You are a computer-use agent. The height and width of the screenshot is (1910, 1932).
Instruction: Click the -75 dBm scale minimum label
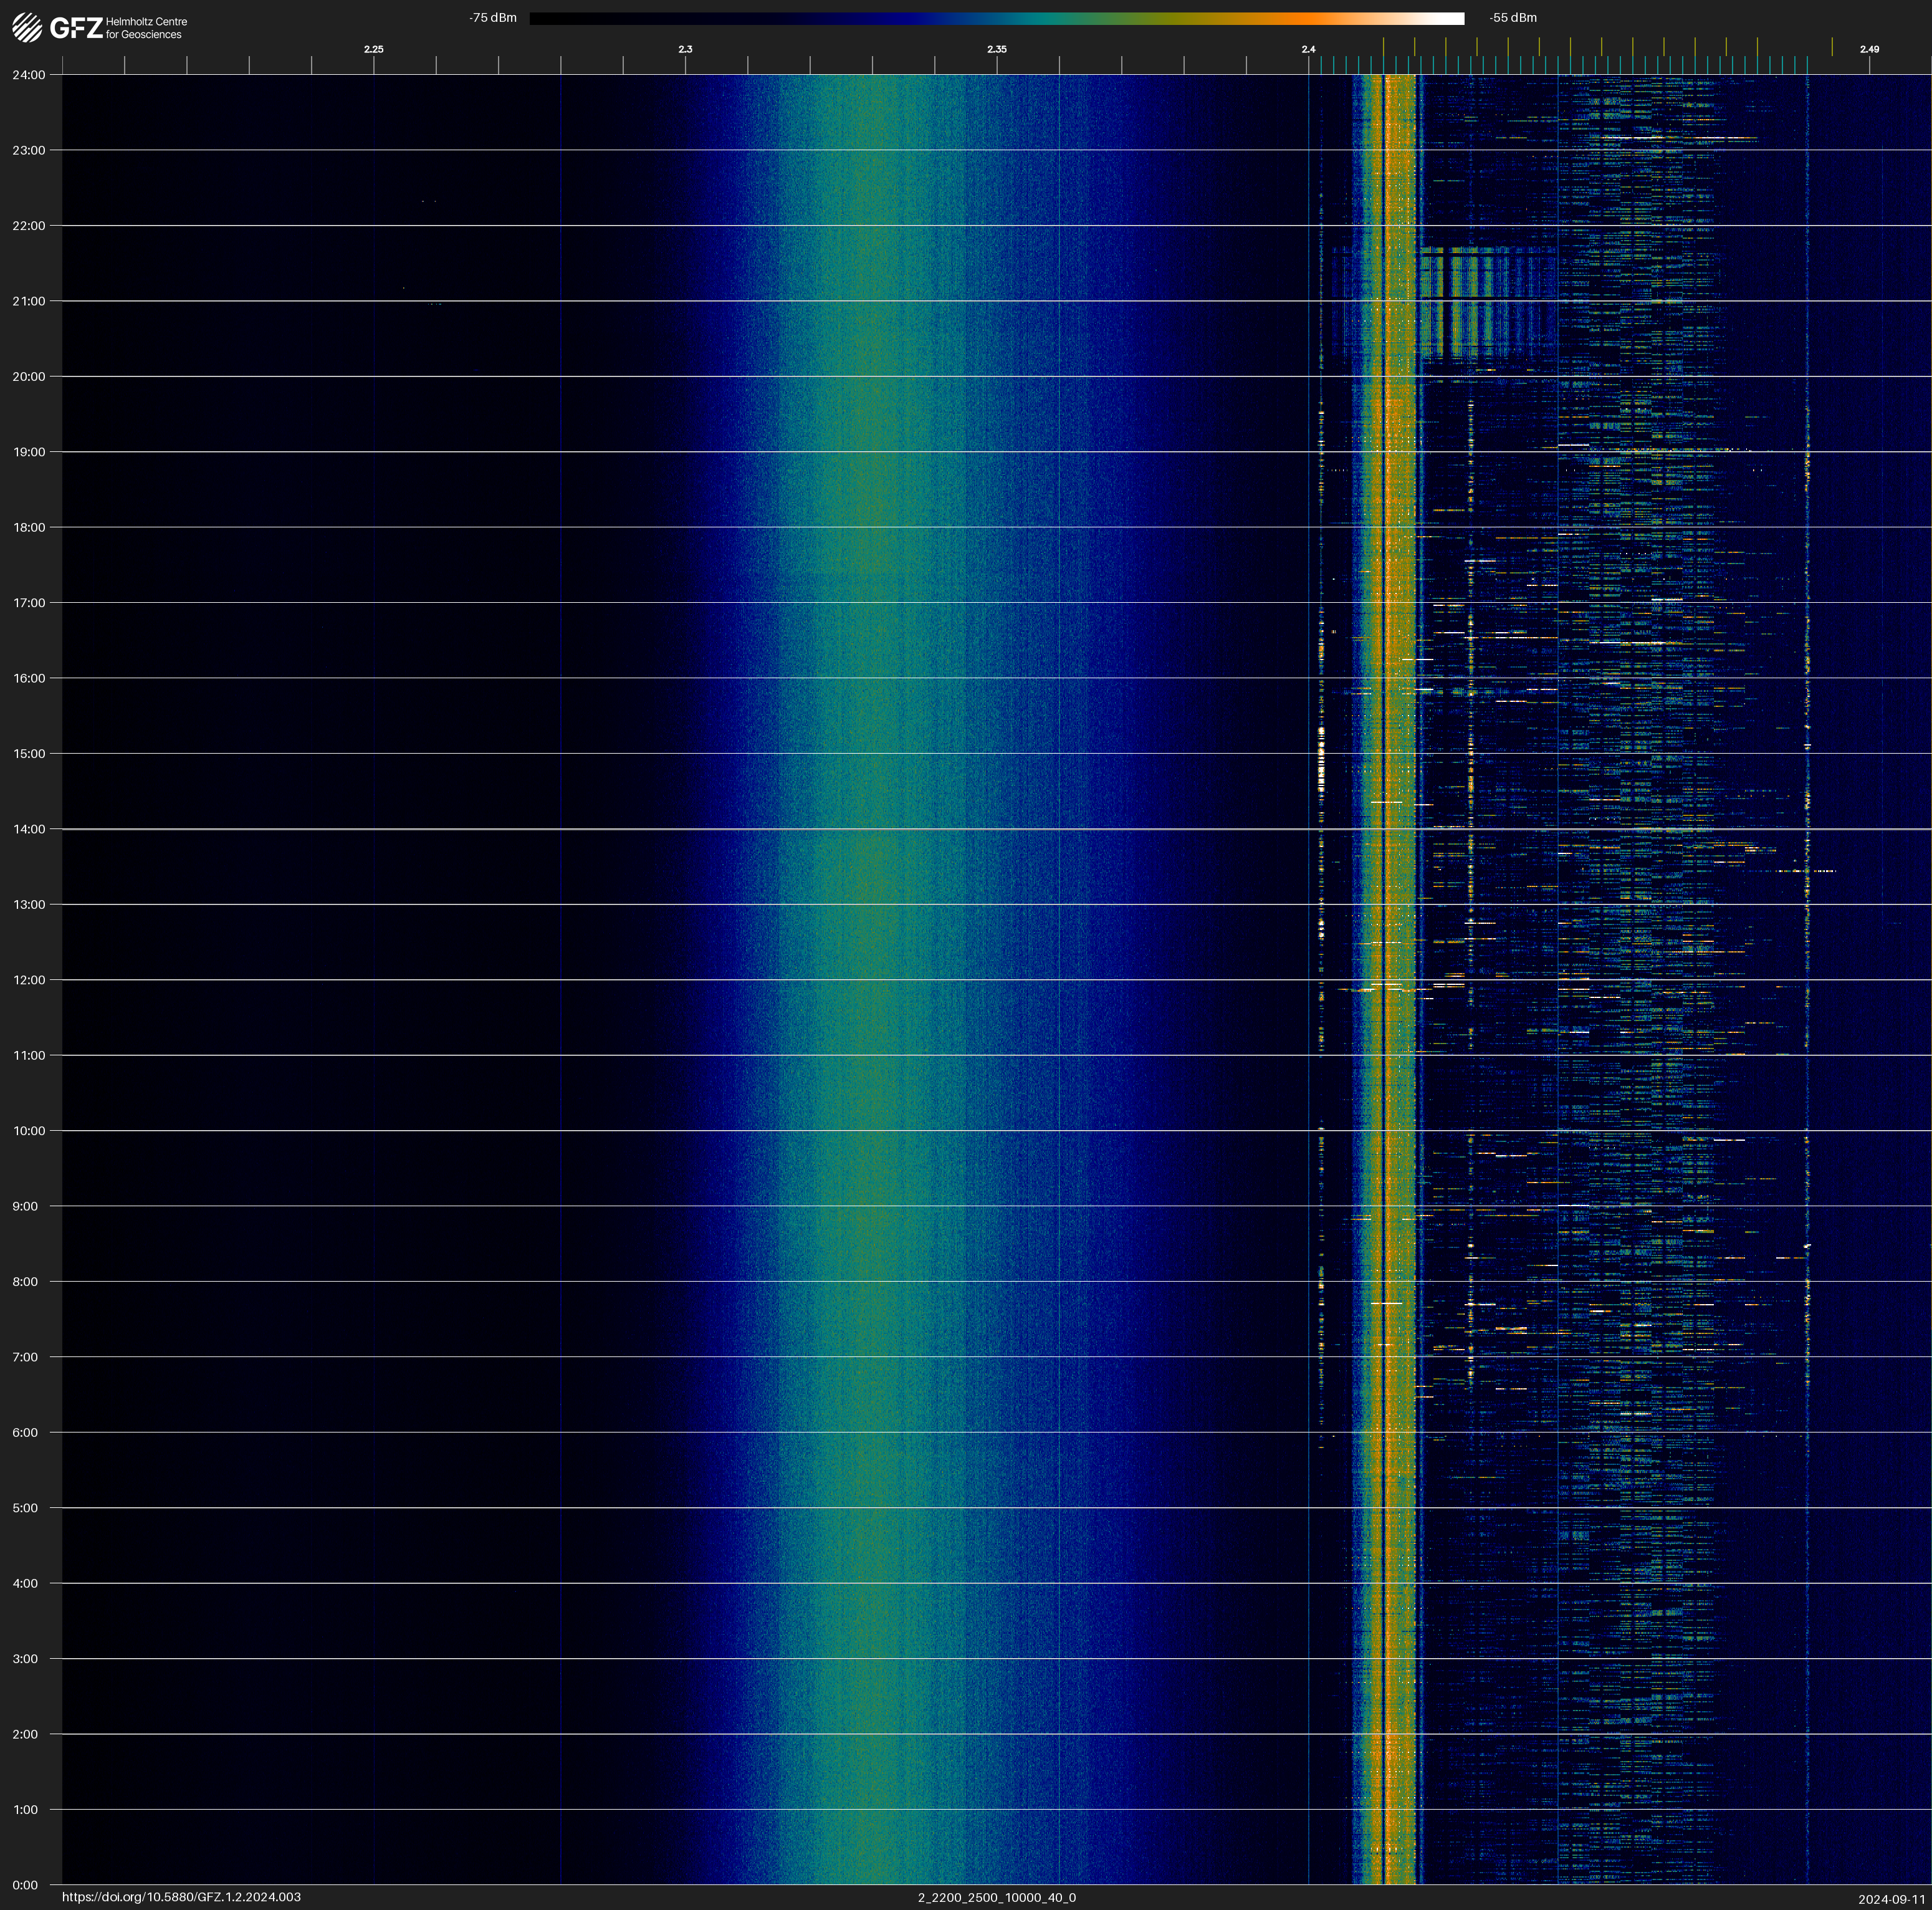point(492,18)
